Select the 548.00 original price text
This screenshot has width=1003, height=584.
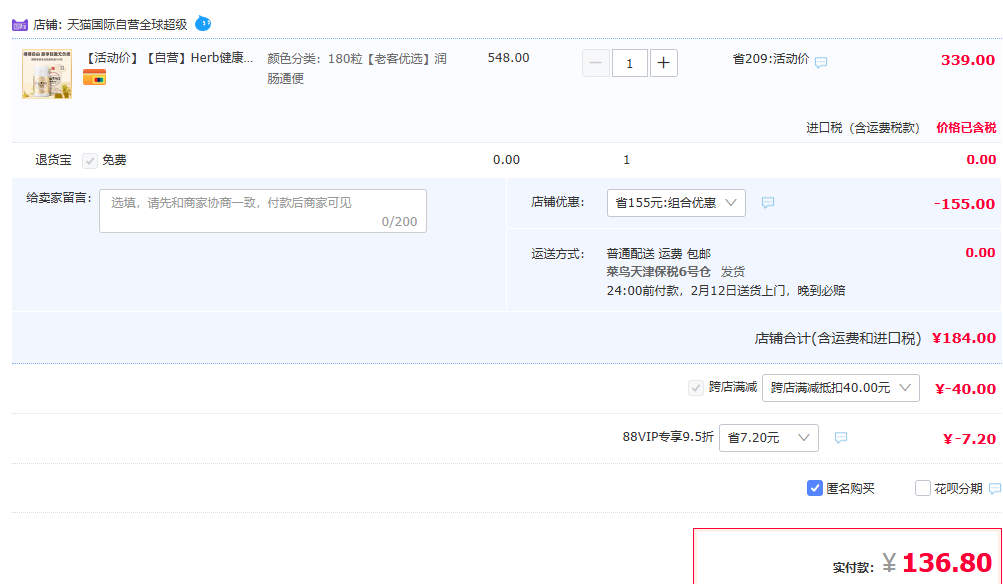pyautogui.click(x=509, y=58)
